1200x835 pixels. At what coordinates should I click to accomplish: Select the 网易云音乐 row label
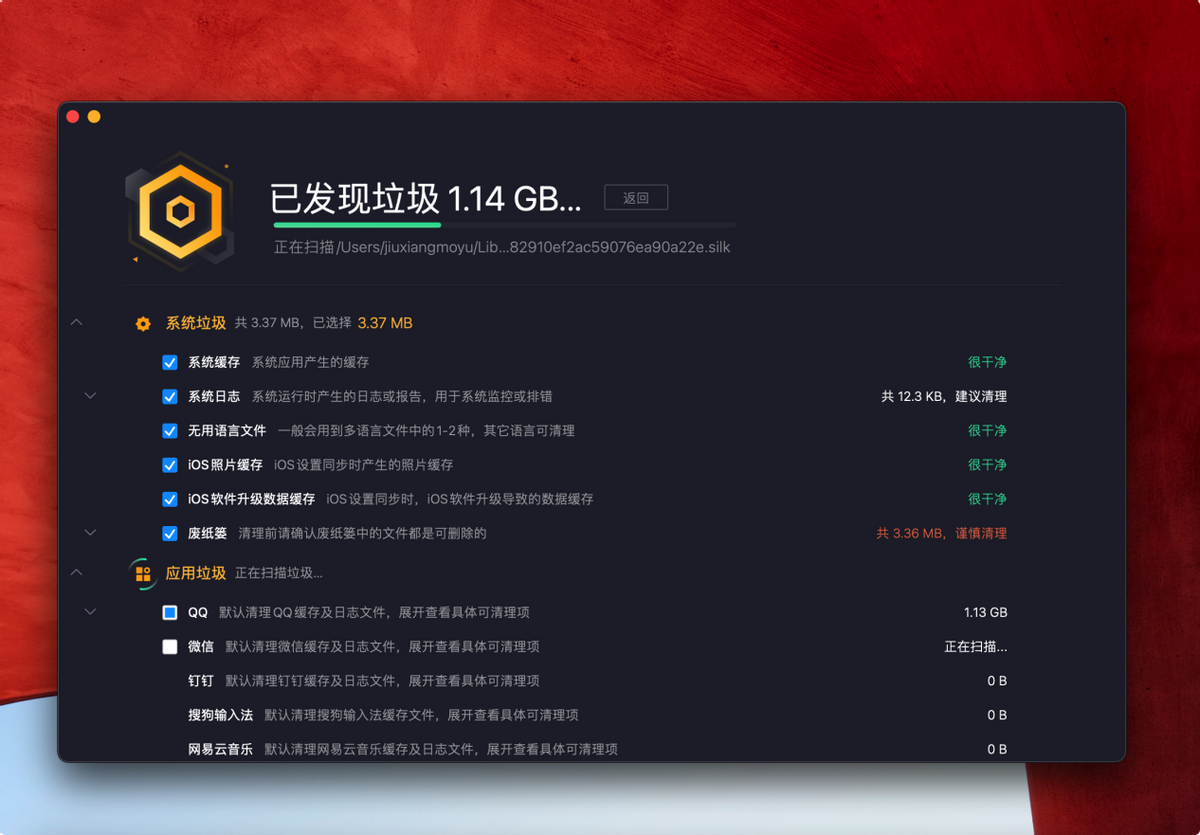coord(220,749)
